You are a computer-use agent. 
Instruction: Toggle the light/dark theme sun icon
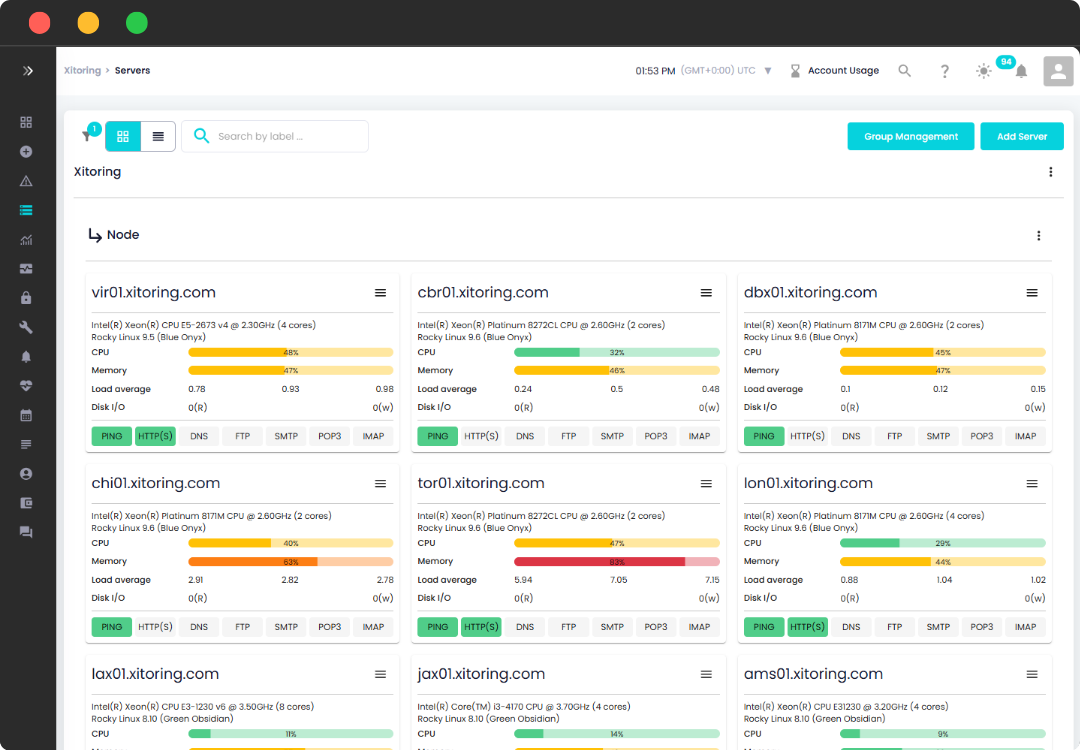coord(984,71)
